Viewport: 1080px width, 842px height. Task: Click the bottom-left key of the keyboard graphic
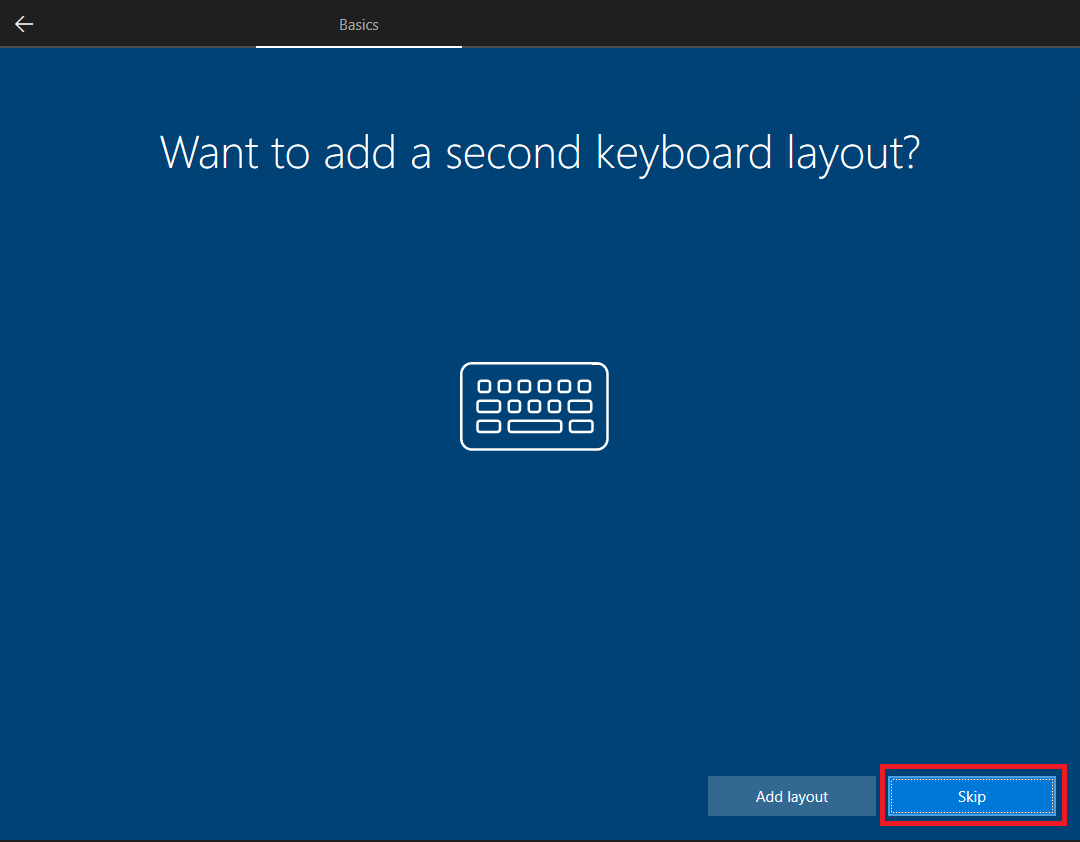tap(488, 427)
